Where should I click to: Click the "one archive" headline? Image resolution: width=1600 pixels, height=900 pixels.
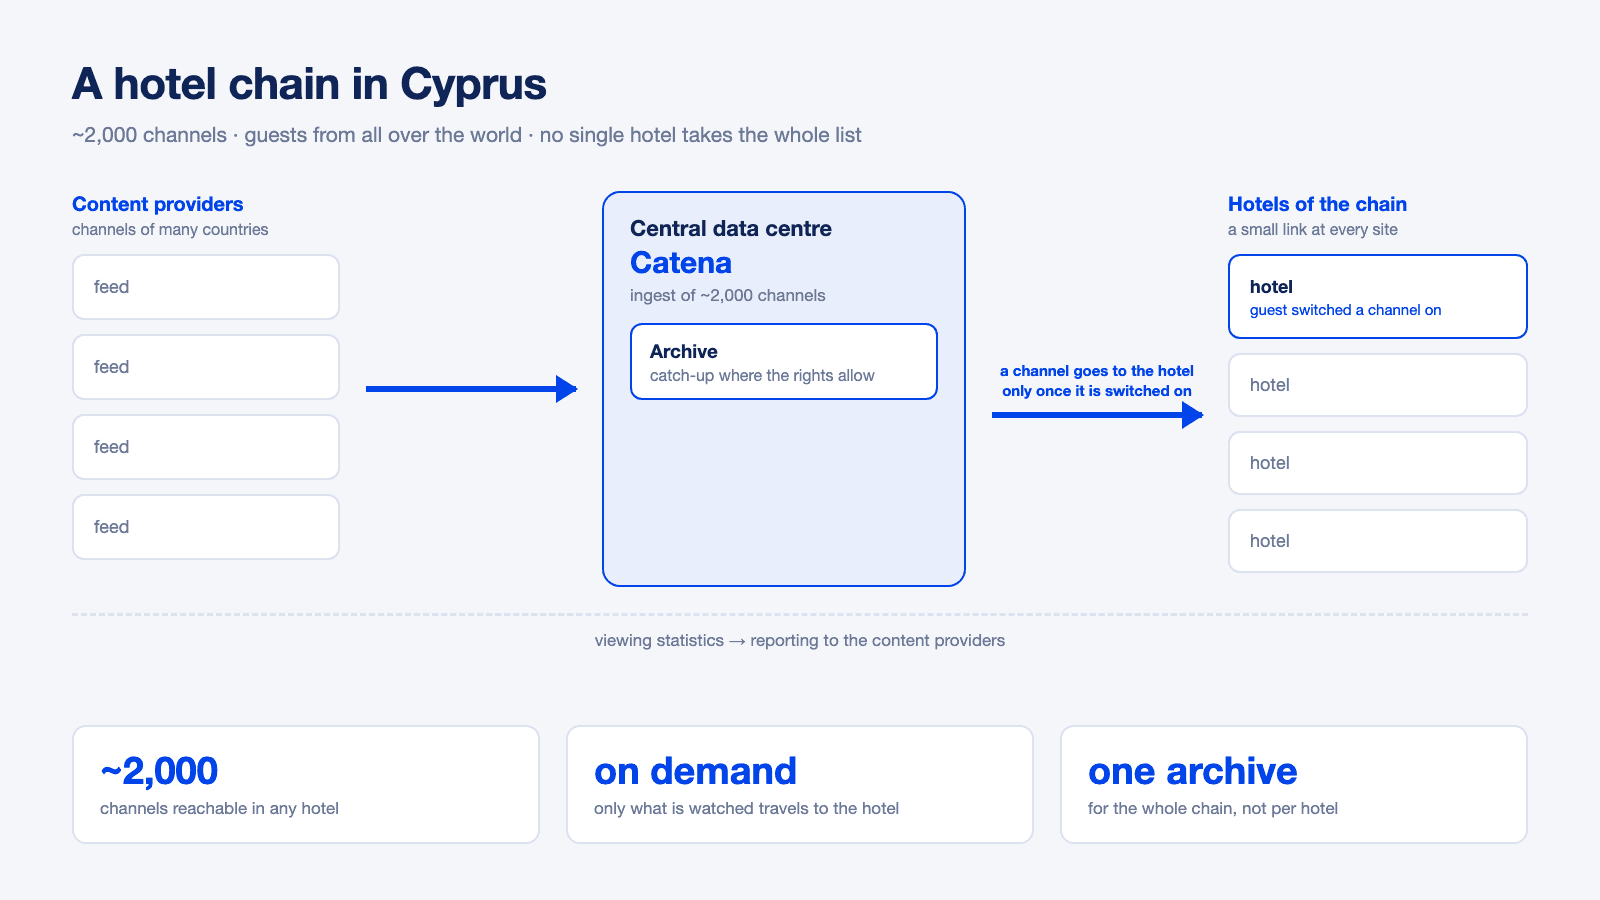(x=1192, y=771)
